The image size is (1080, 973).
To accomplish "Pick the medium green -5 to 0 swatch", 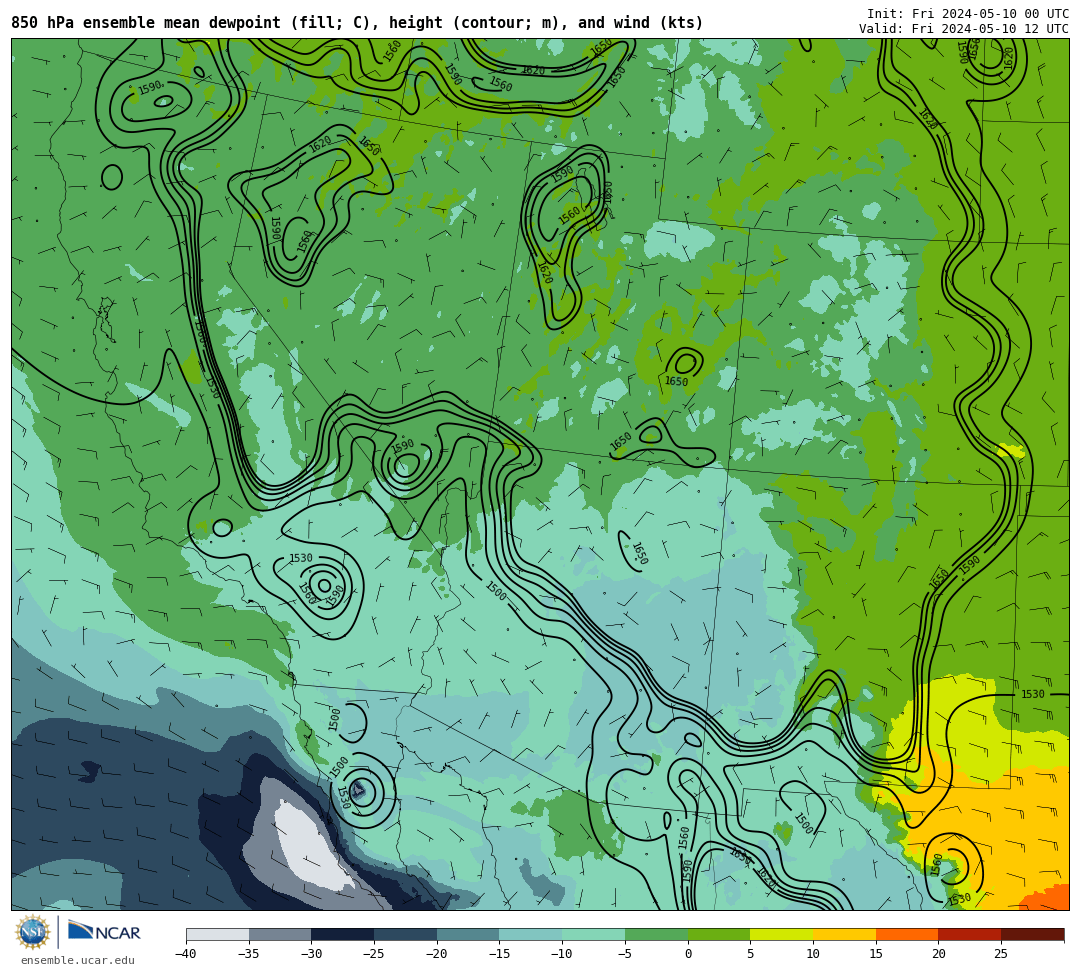I will (656, 934).
